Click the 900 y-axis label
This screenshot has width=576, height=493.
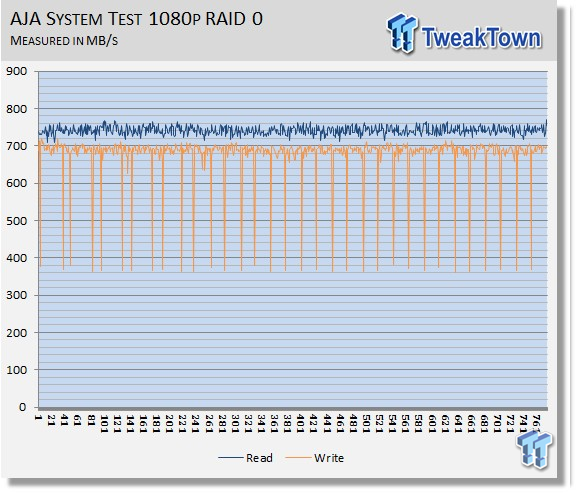click(x=17, y=71)
